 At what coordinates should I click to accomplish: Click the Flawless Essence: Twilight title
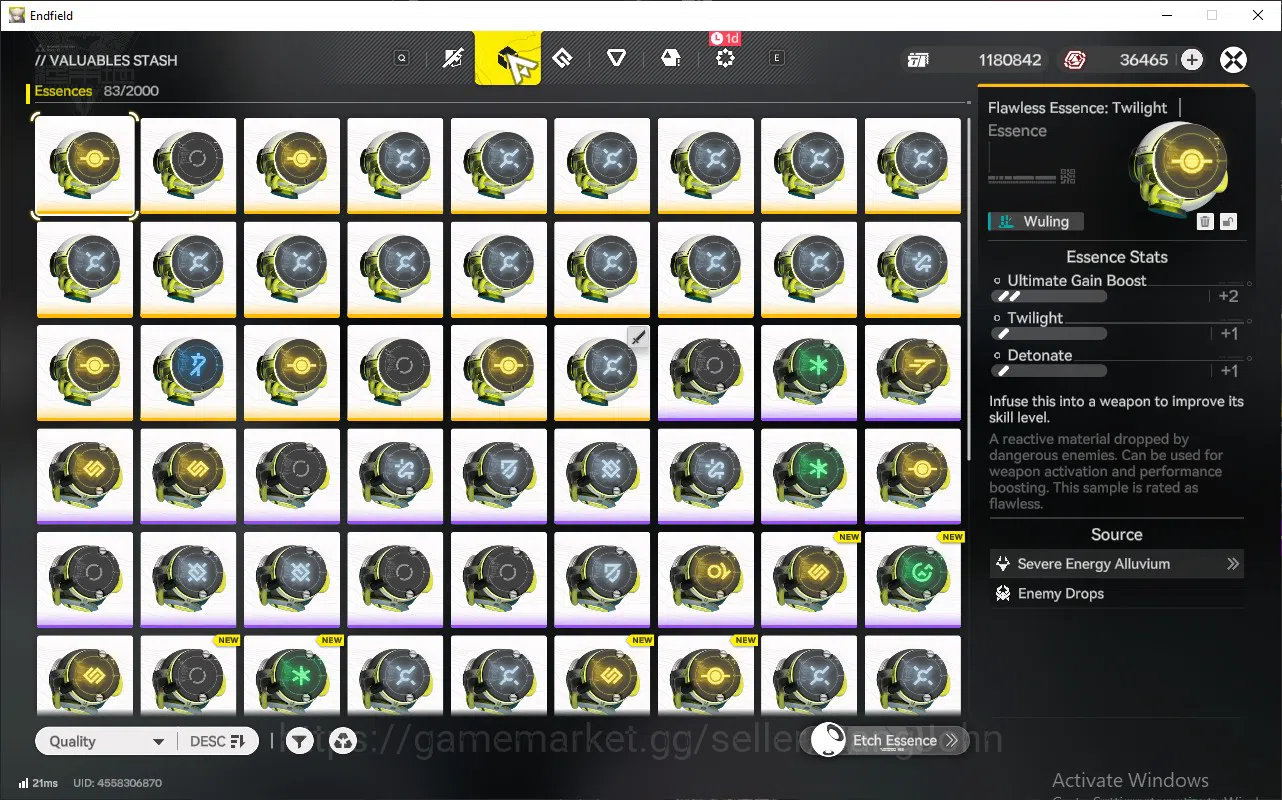[1077, 108]
